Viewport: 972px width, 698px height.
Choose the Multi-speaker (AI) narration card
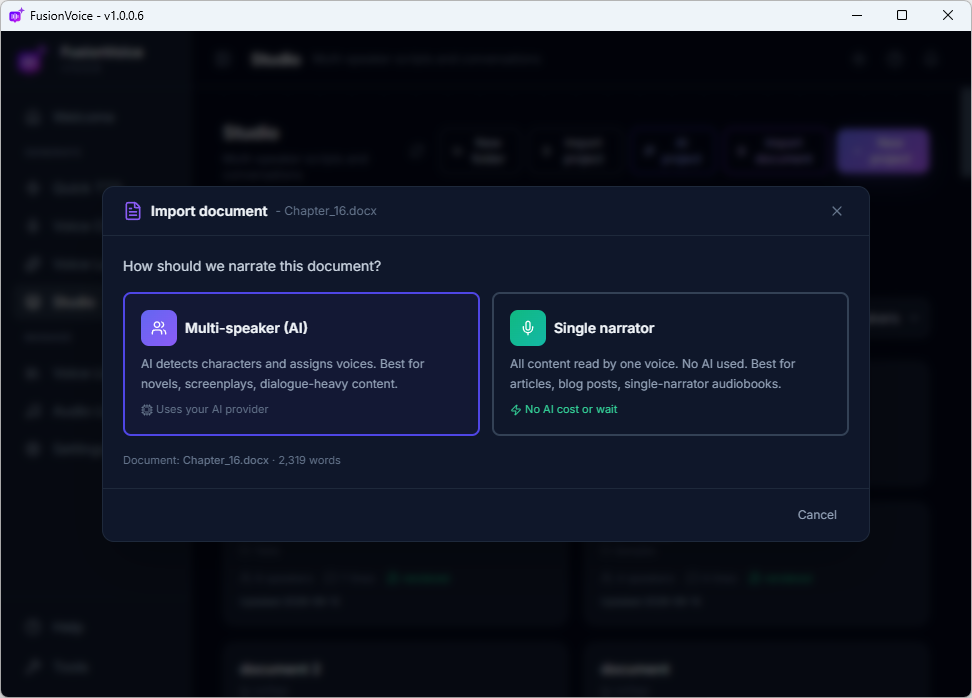tap(301, 364)
